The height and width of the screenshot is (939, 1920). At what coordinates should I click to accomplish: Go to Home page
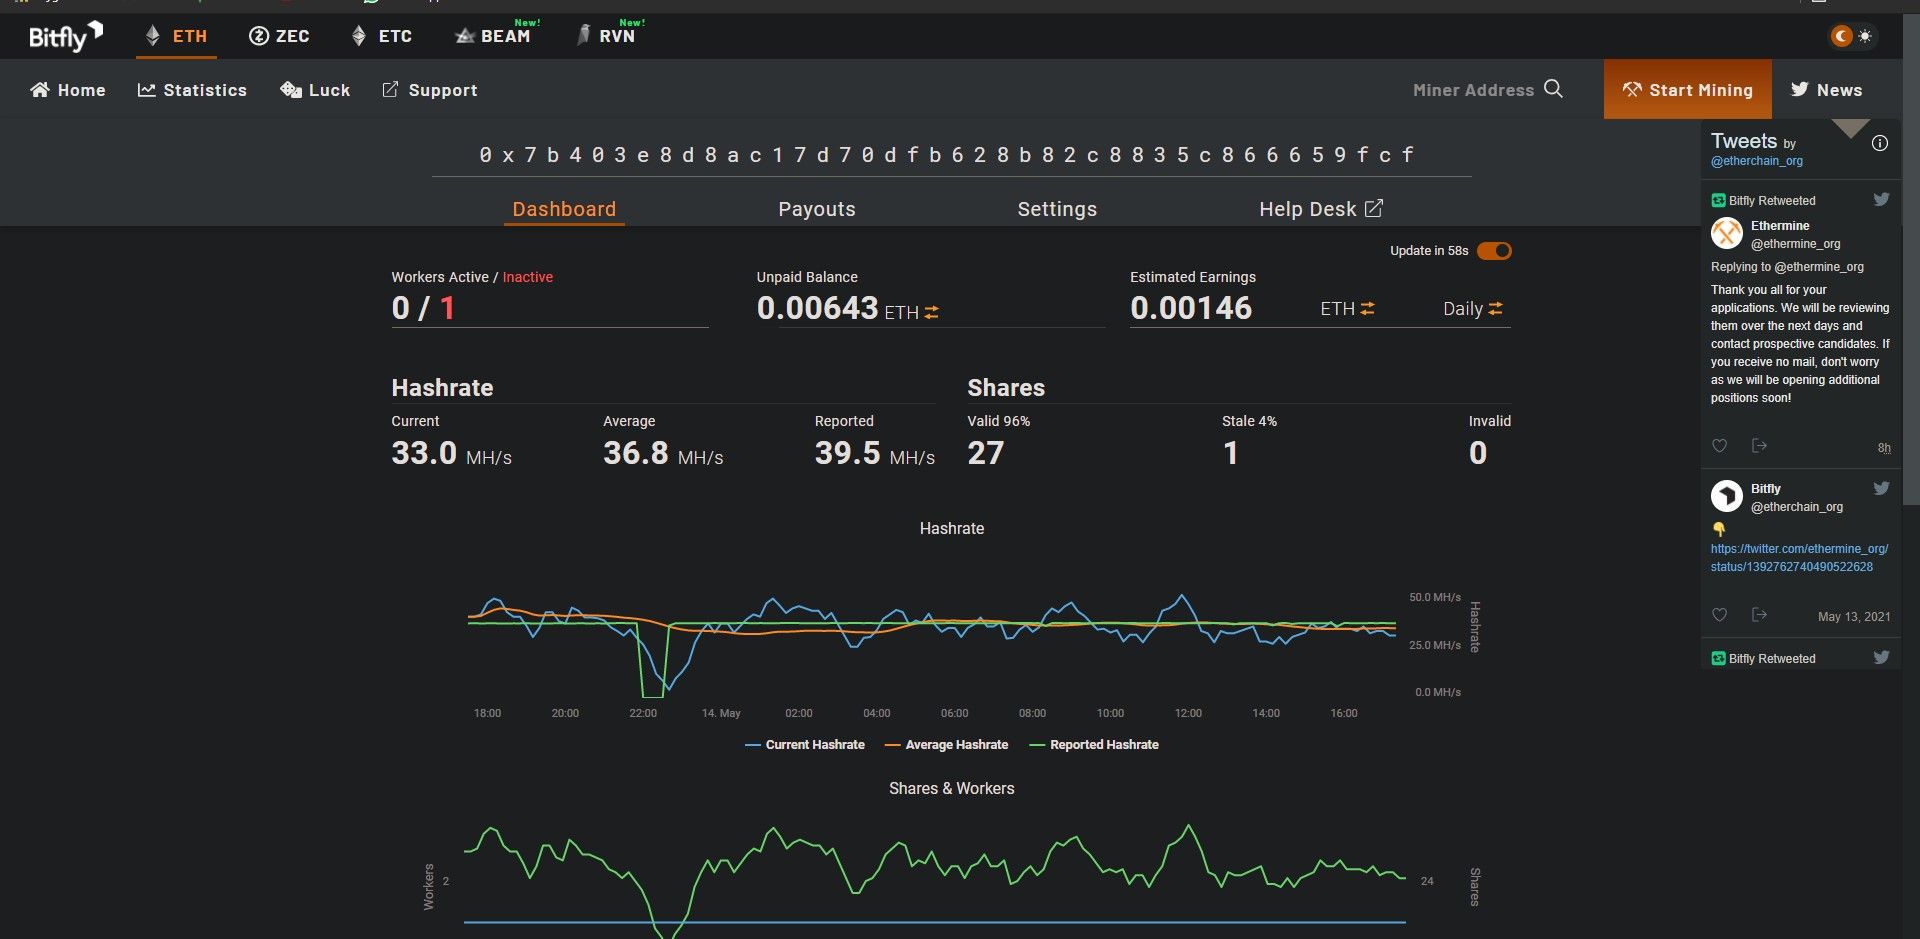[x=68, y=90]
